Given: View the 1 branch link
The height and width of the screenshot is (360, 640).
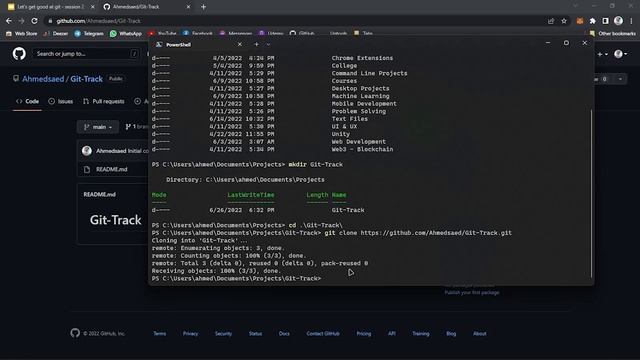Looking at the screenshot, I should [x=136, y=127].
